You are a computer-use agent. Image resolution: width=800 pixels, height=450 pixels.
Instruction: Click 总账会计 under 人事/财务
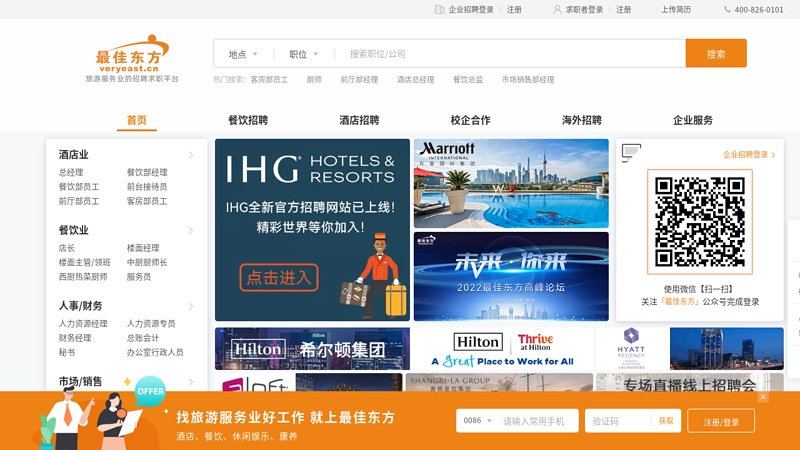[143, 338]
